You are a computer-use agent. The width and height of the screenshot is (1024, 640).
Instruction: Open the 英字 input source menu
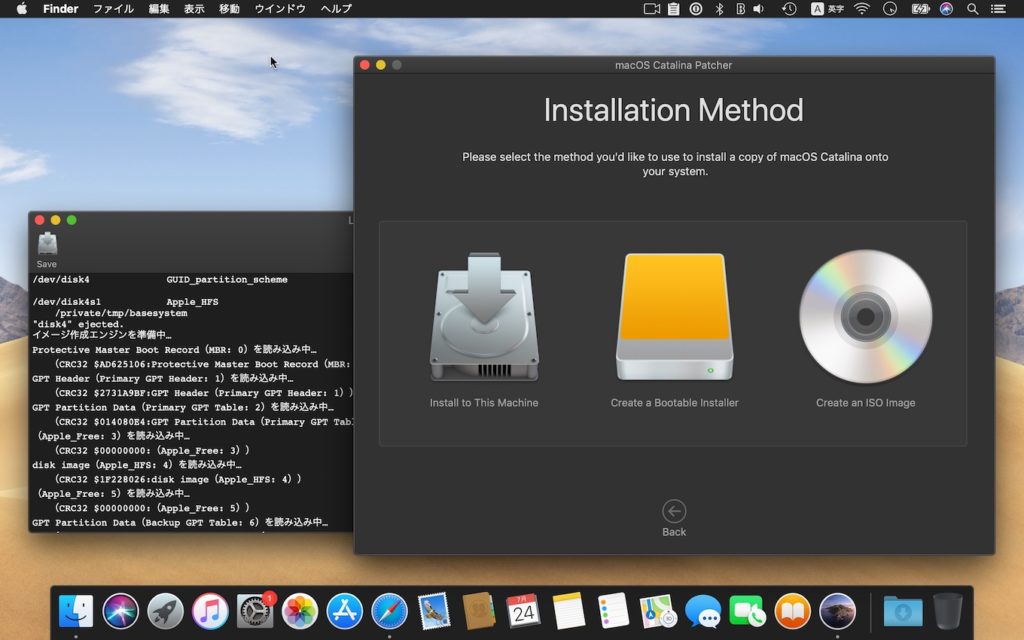[826, 9]
